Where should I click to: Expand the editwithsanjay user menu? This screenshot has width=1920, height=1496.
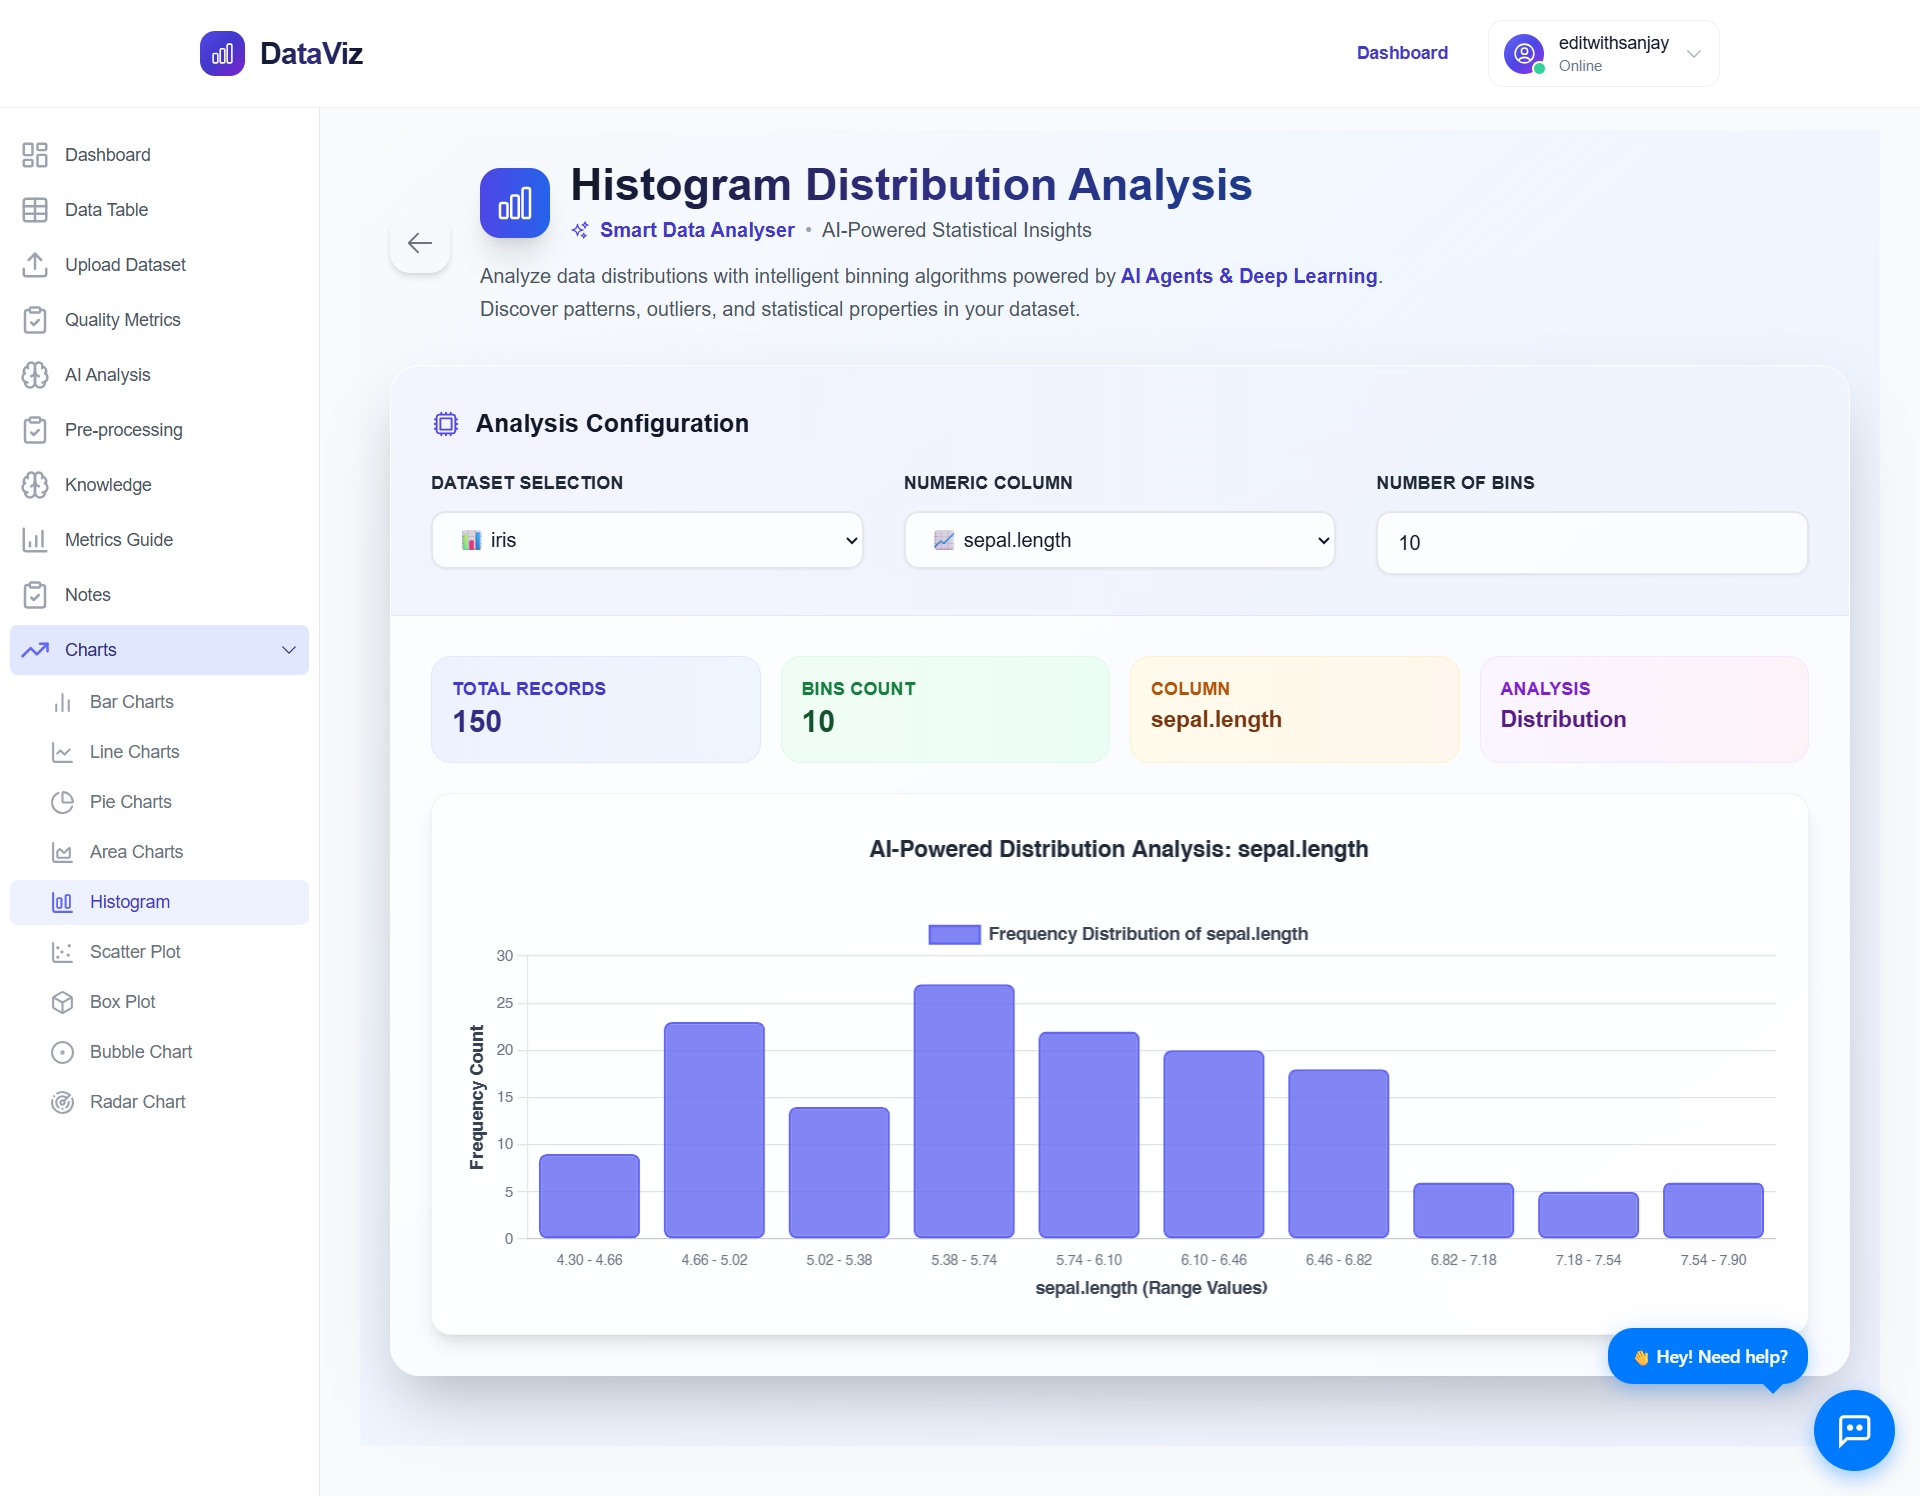point(1693,53)
